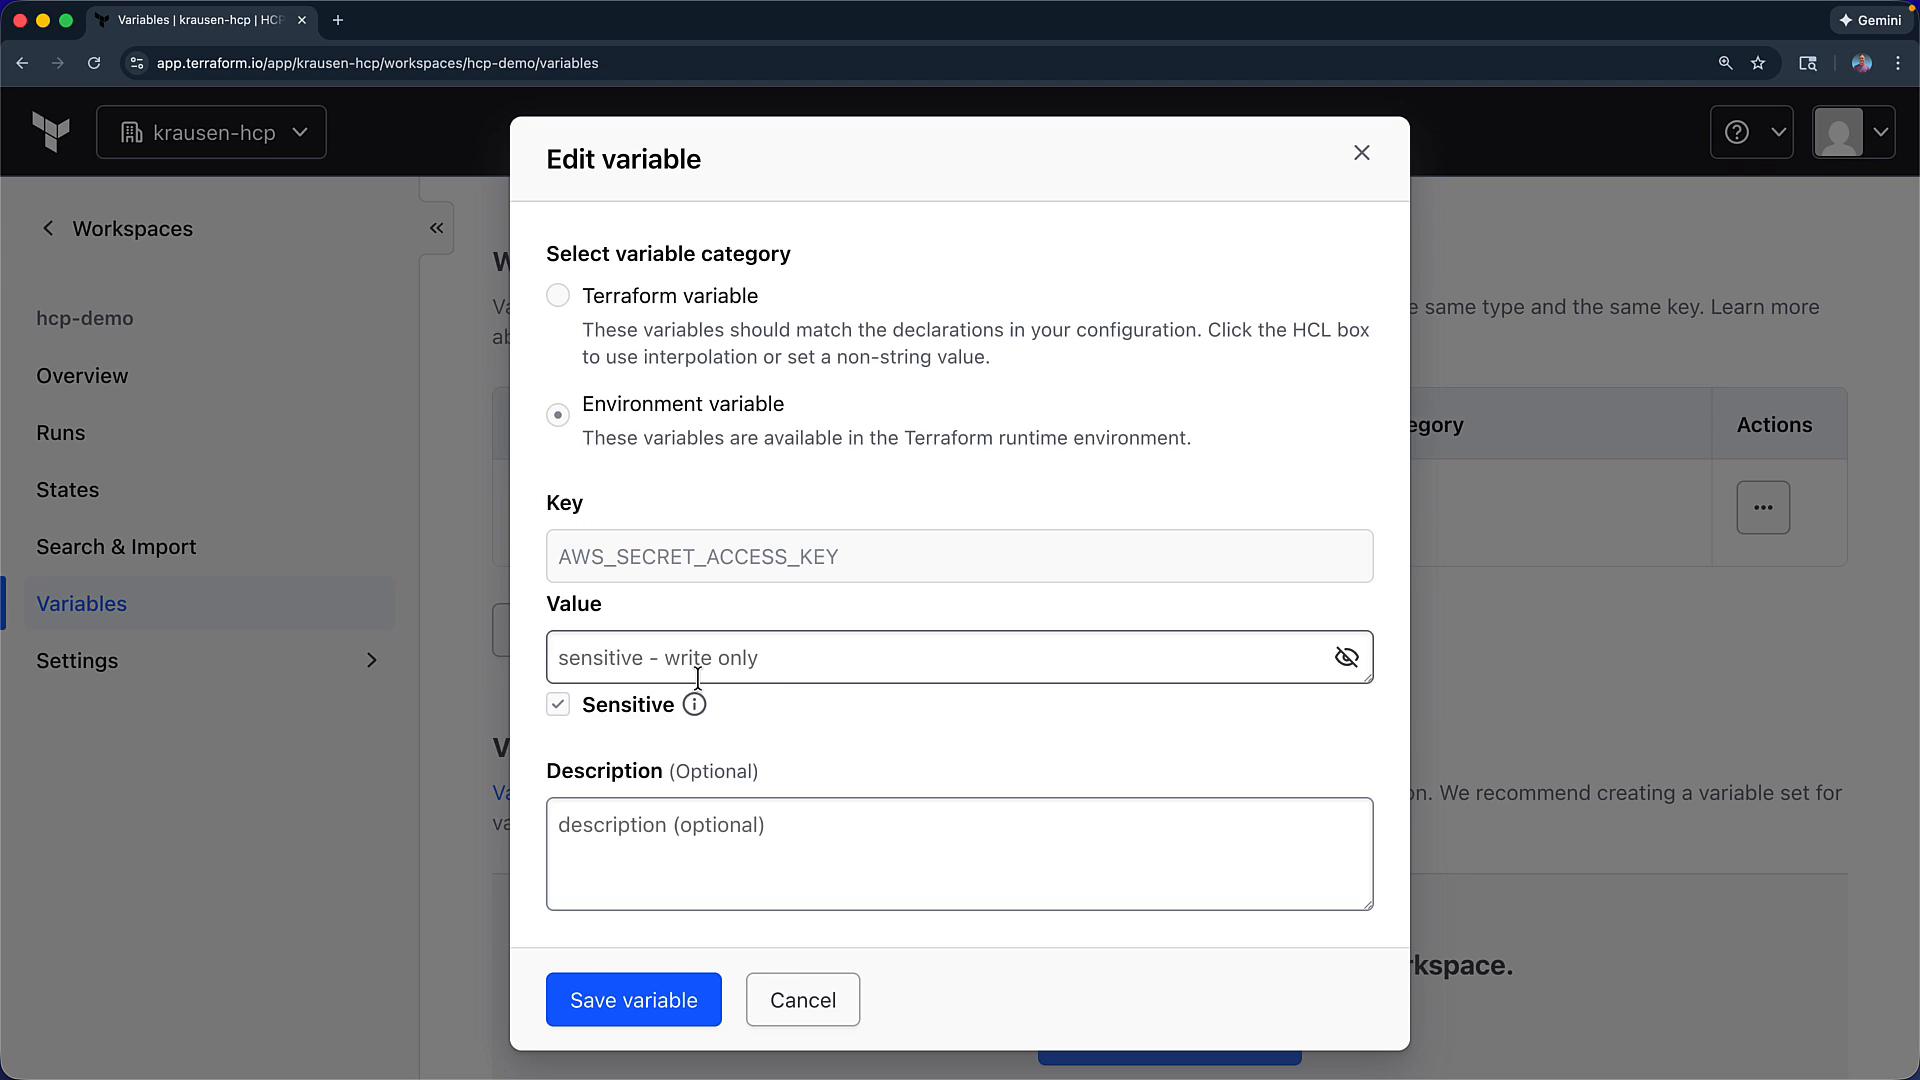Select the Terraform variable radio button
This screenshot has height=1080, width=1920.
coord(558,296)
